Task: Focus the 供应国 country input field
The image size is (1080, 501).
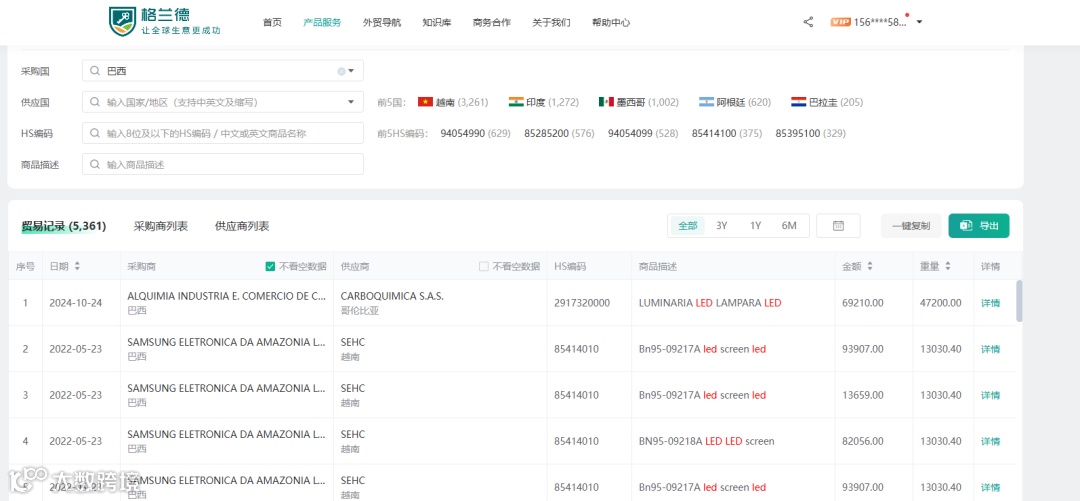Action: (222, 102)
